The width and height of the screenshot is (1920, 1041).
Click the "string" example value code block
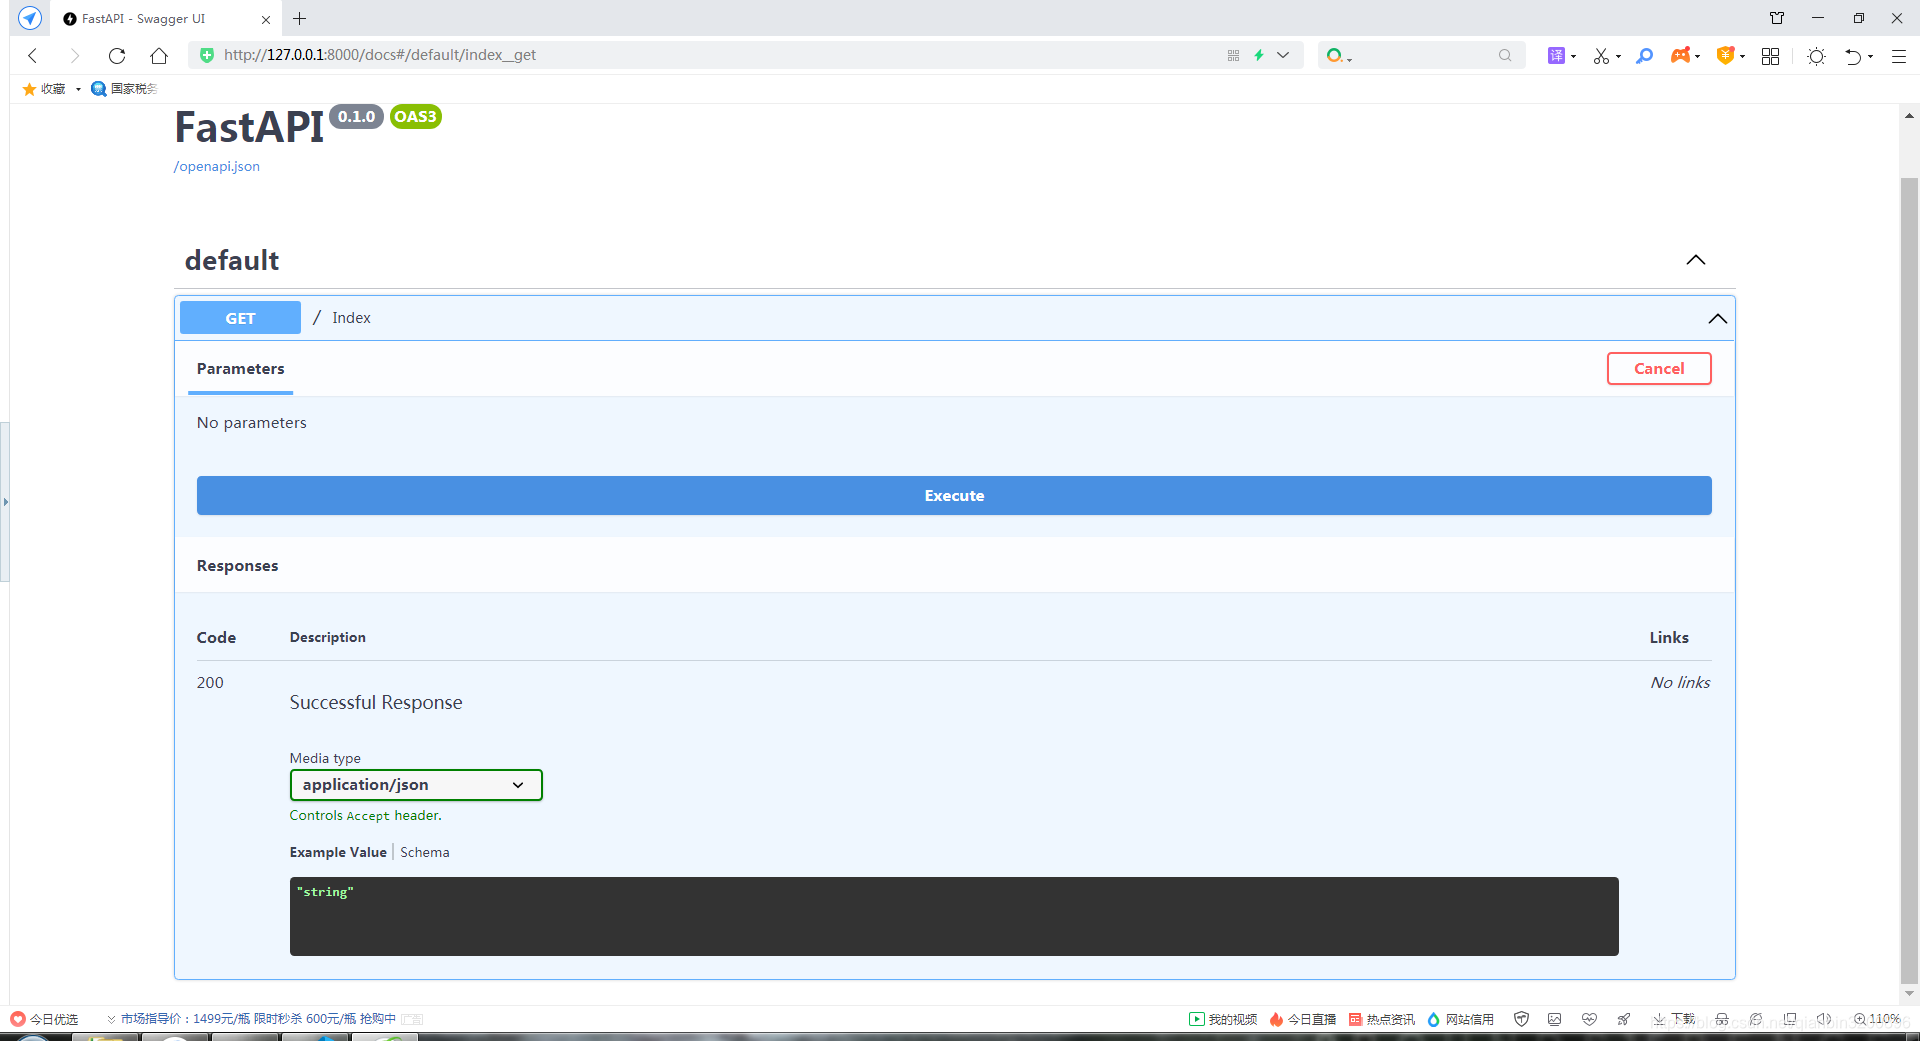954,917
